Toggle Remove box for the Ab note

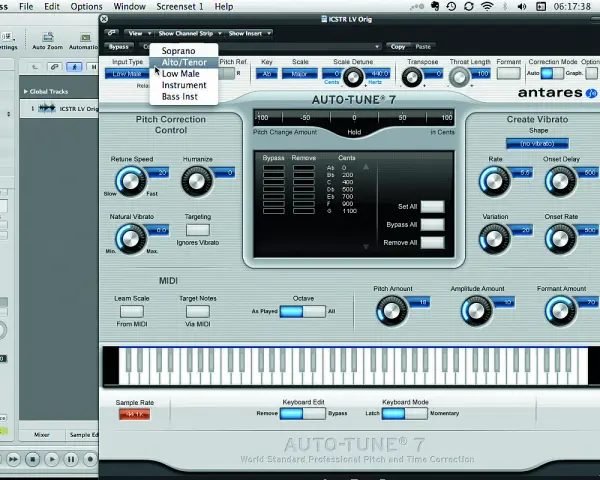[x=303, y=168]
